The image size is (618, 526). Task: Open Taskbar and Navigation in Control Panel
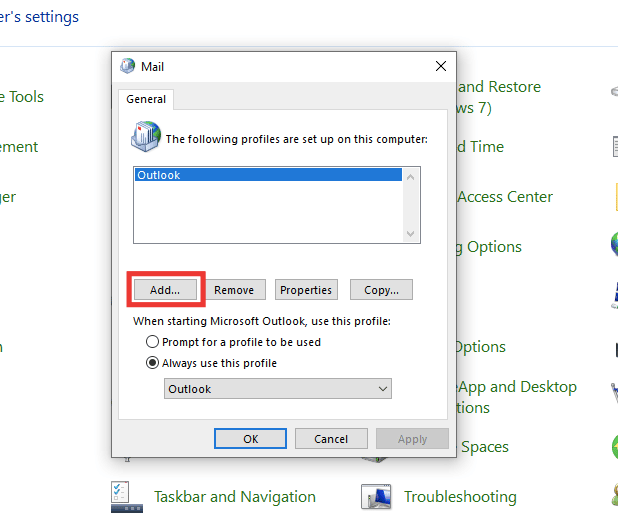coord(235,496)
